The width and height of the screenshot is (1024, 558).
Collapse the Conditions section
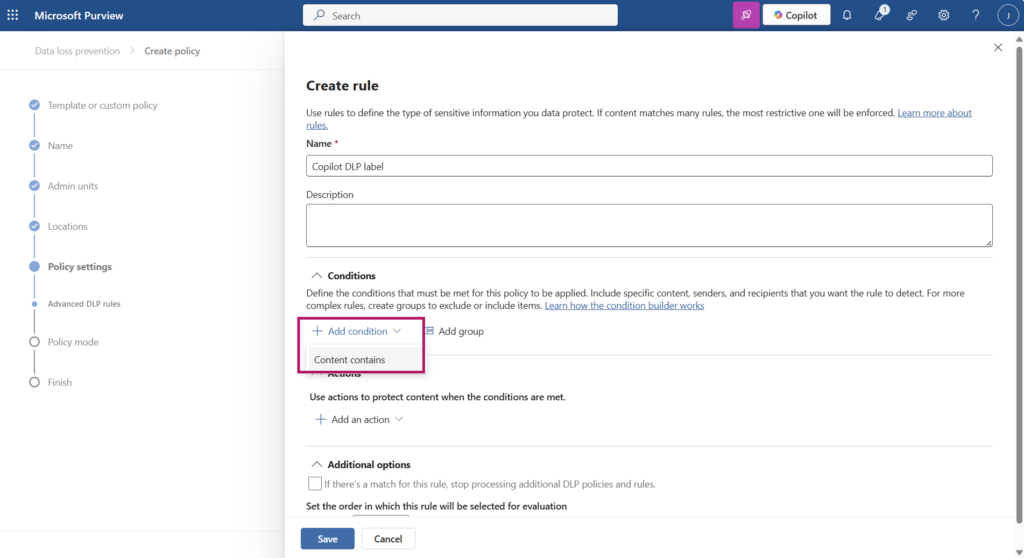316,276
